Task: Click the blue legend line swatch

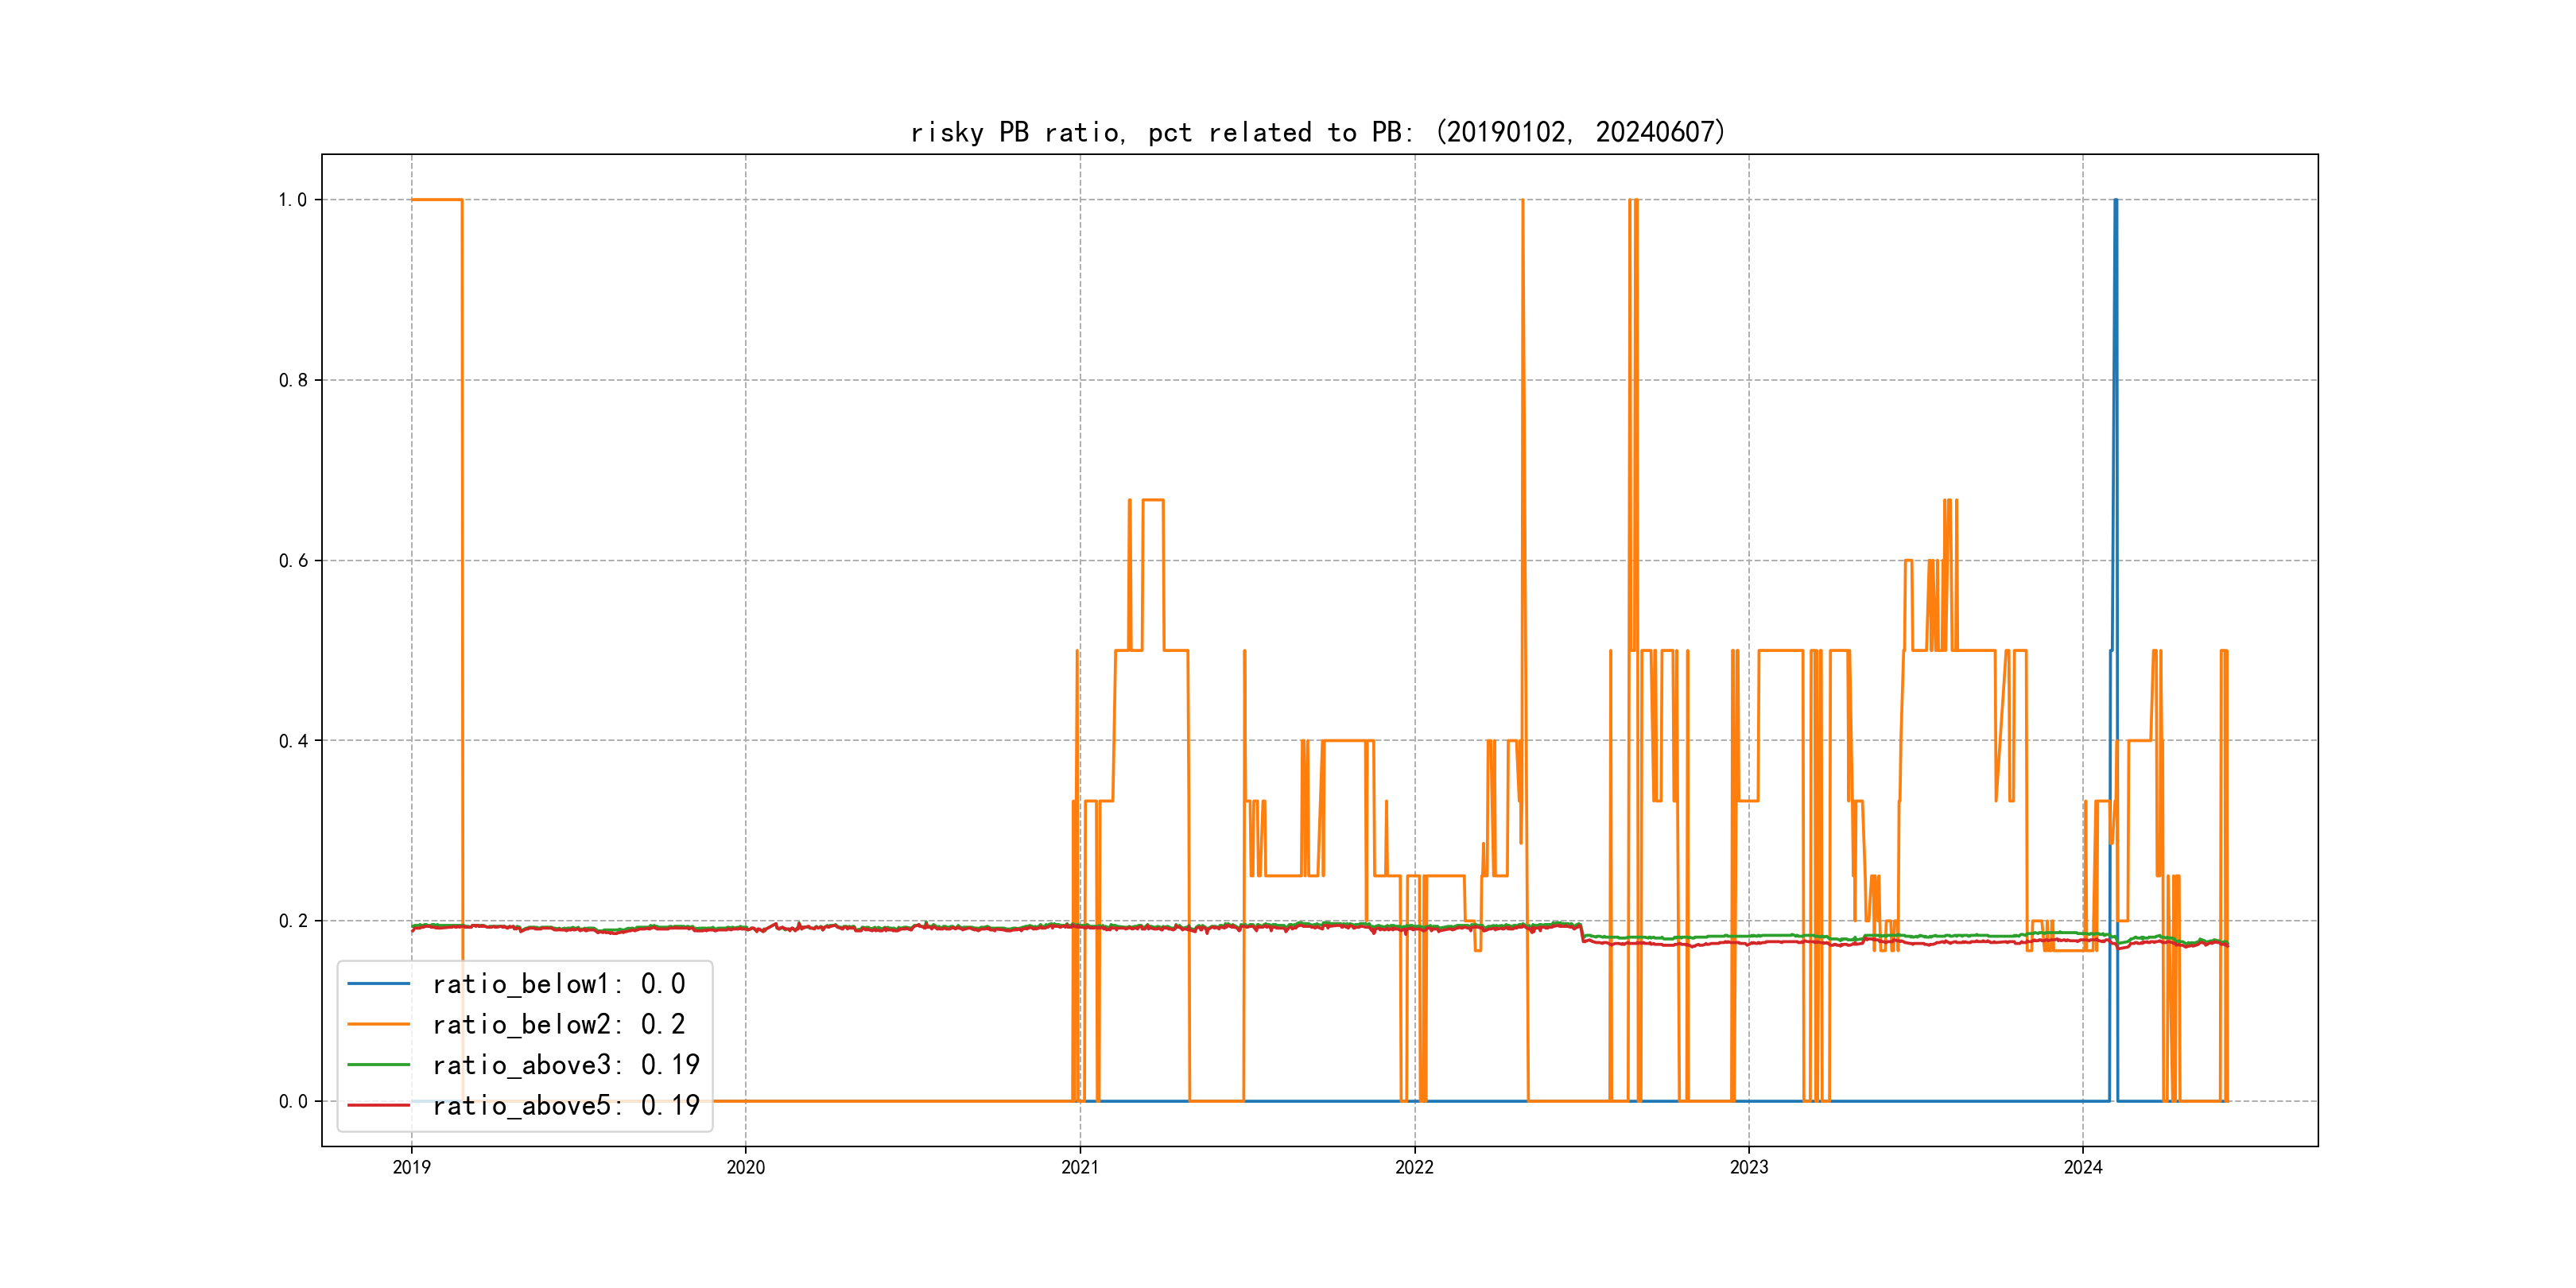Action: 378,984
